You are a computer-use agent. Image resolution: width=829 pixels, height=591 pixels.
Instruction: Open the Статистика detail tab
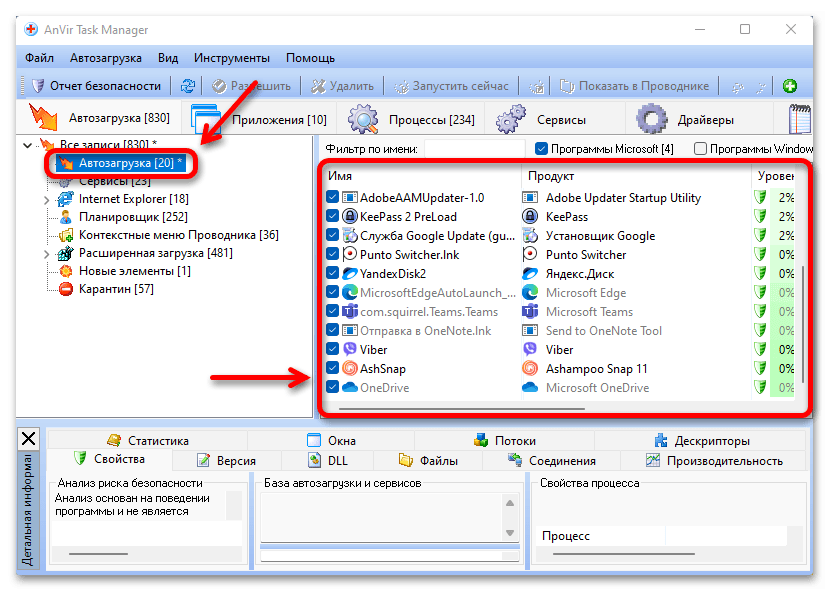[x=148, y=440]
